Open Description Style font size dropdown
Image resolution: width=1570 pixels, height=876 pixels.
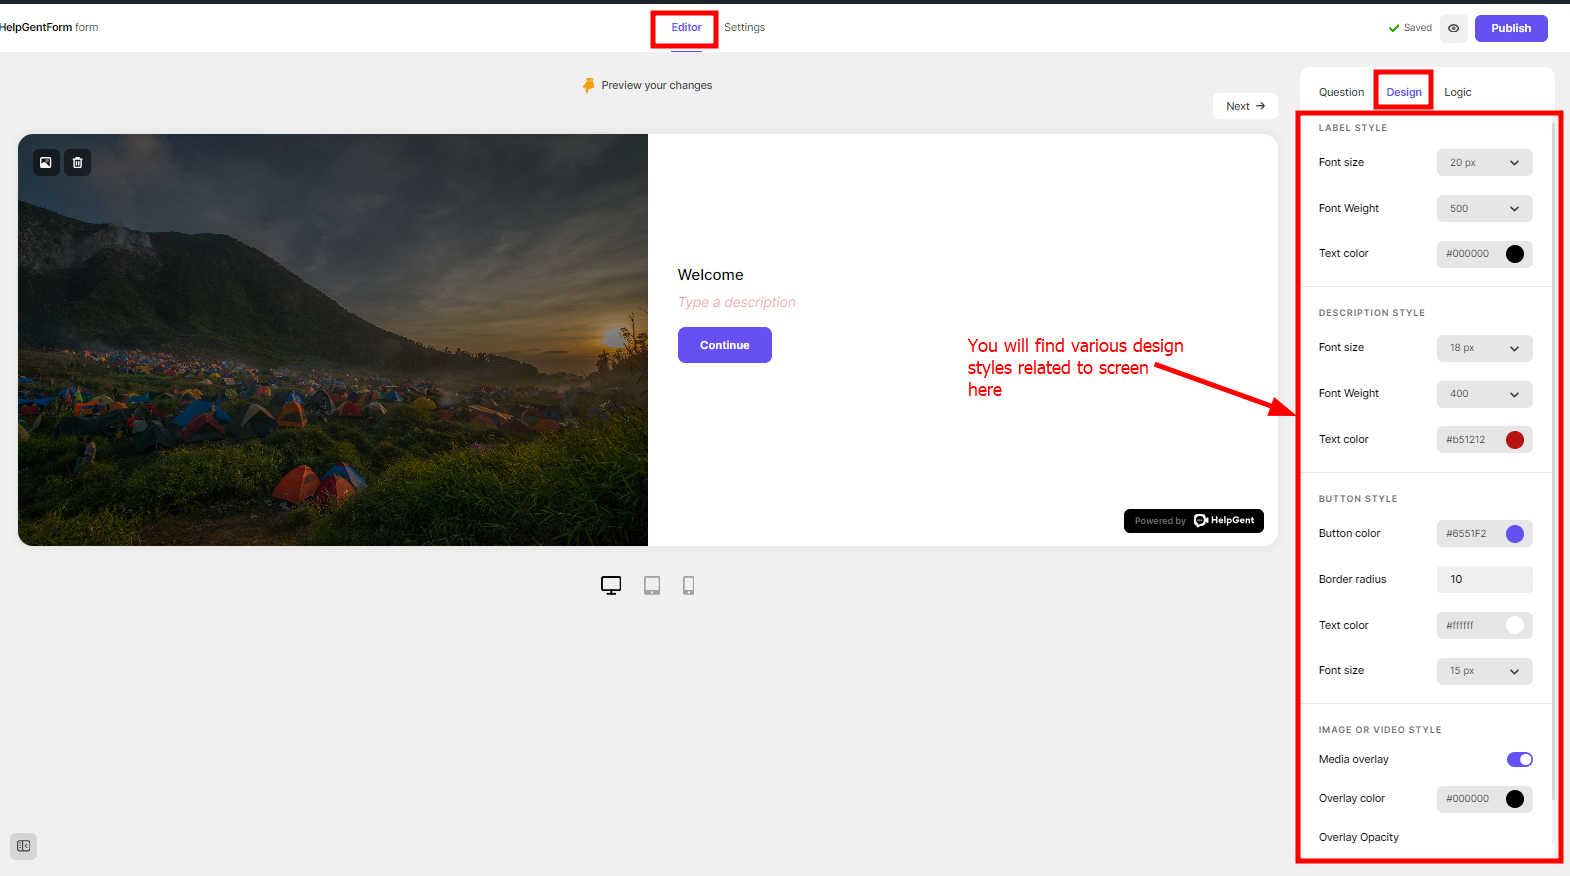coord(1485,348)
